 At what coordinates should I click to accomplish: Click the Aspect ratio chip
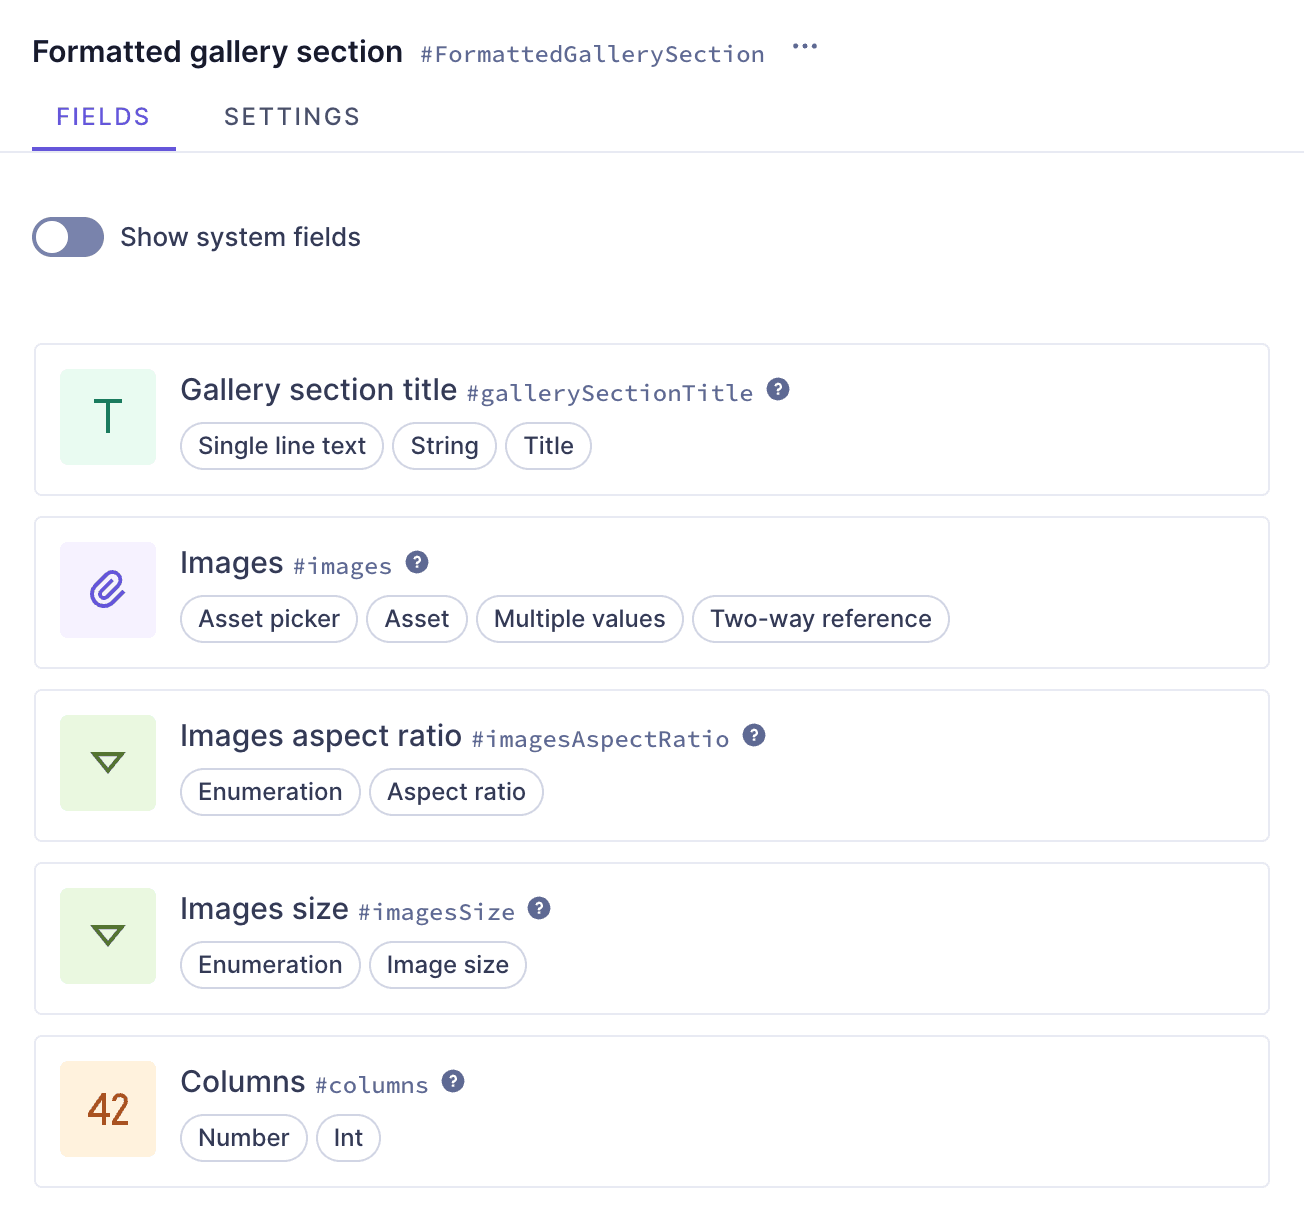tap(456, 792)
